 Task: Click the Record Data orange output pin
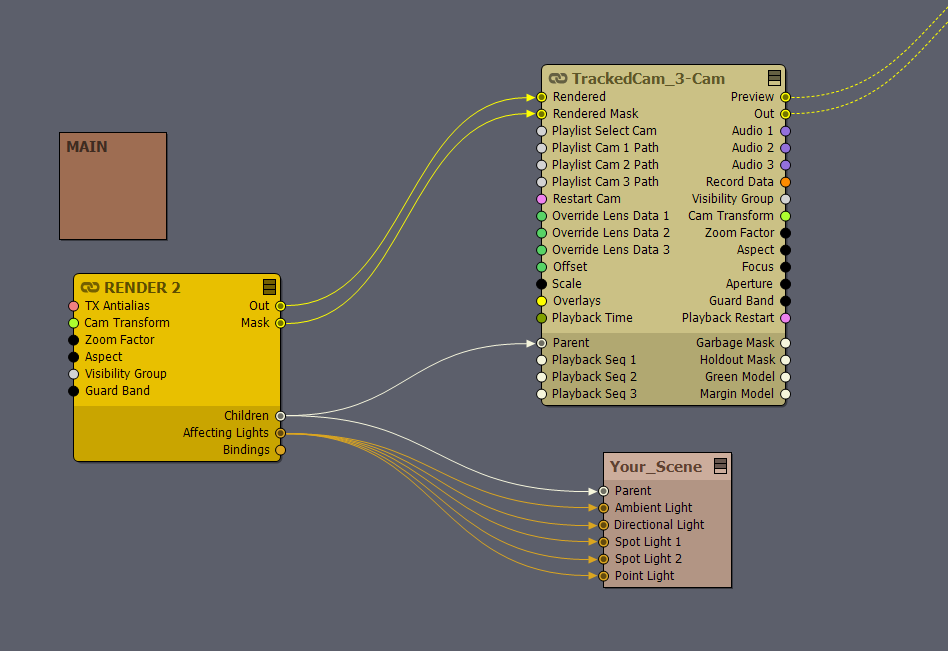point(785,182)
